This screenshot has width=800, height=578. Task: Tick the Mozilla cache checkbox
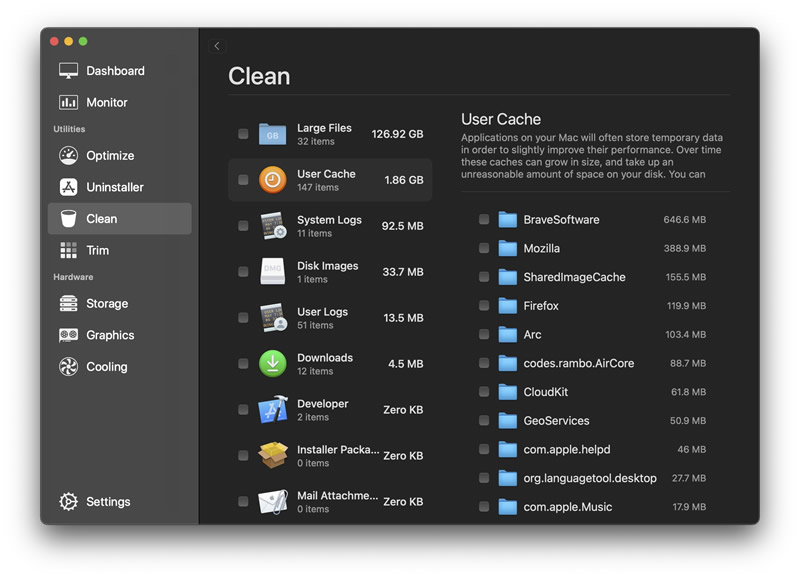coord(484,248)
